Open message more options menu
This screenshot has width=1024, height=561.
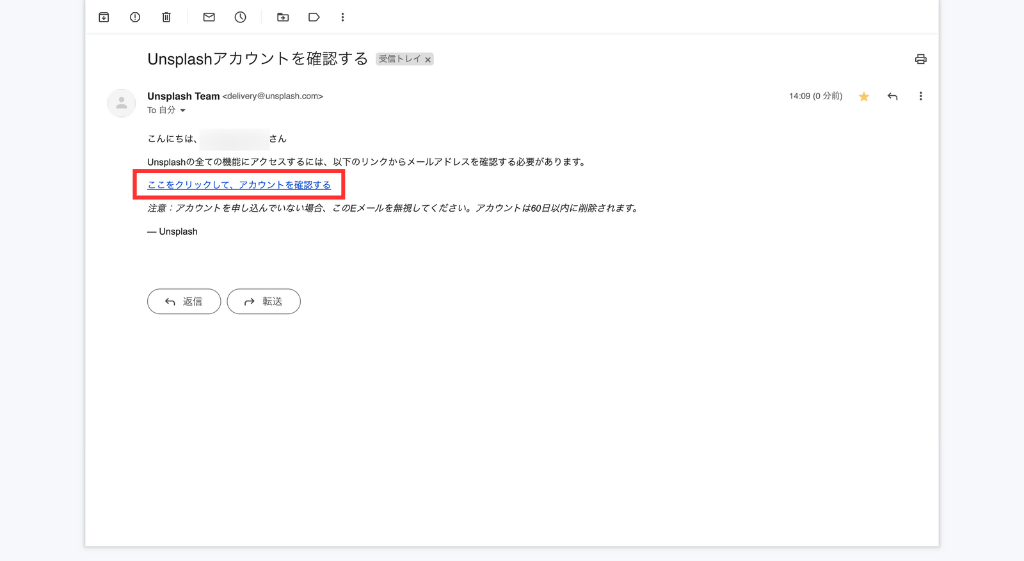(x=921, y=97)
